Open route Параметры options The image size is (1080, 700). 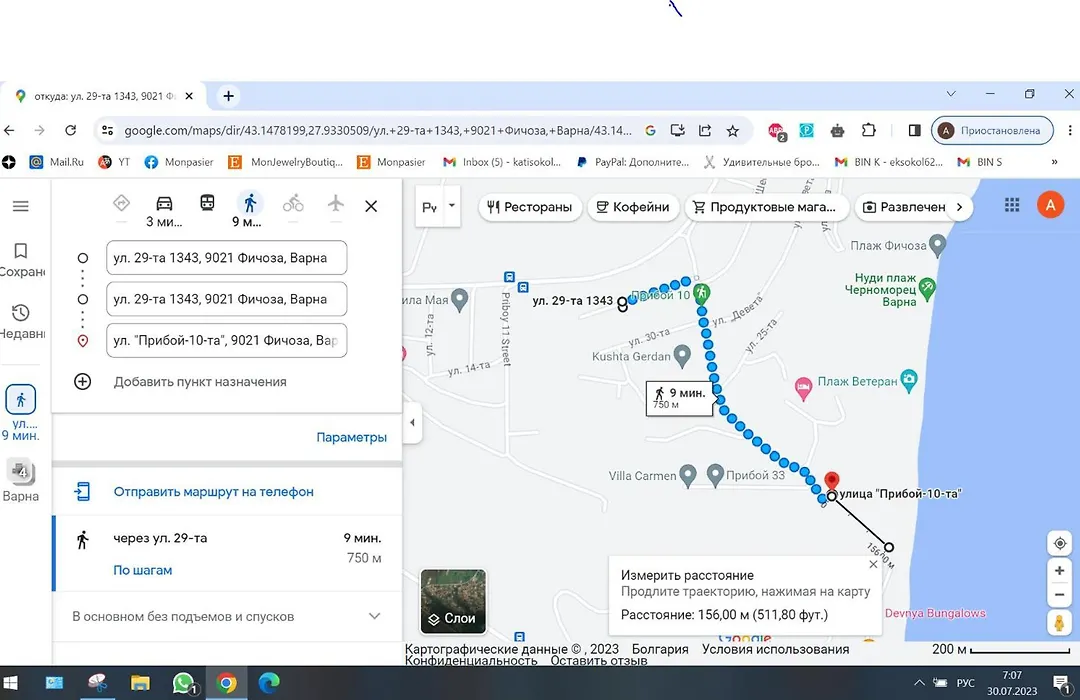[351, 438]
